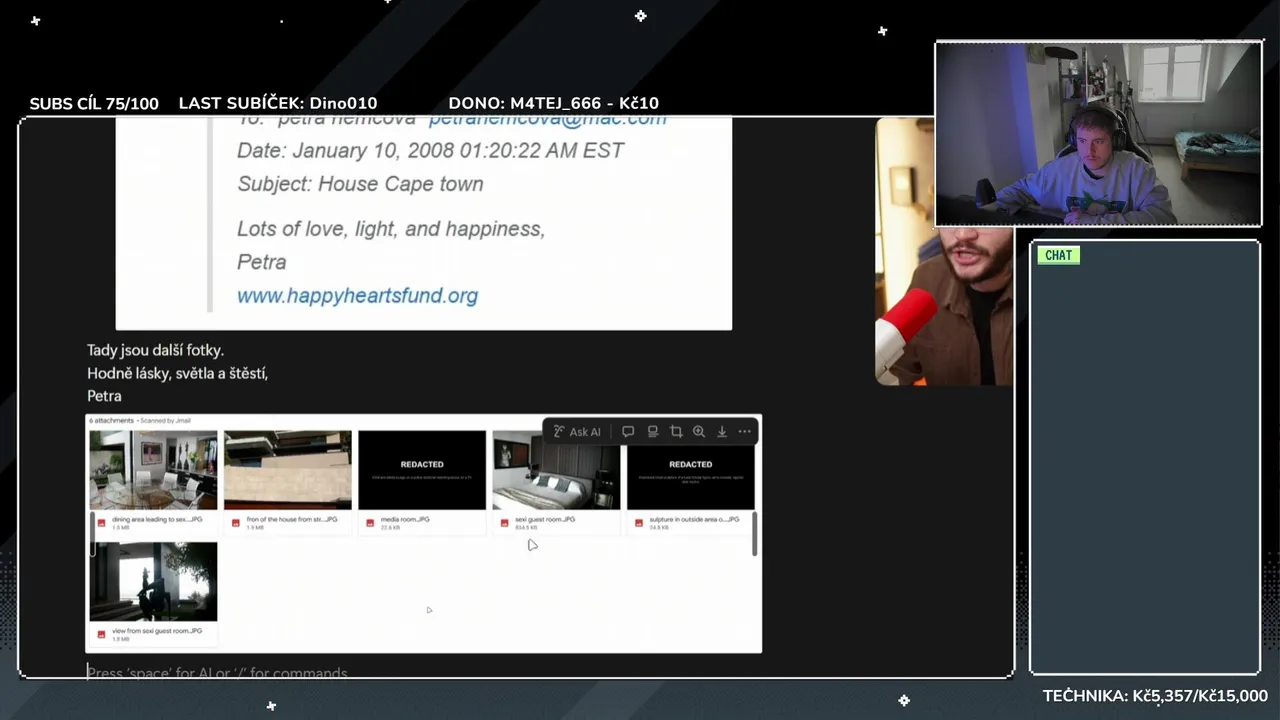Viewport: 1280px width, 720px height.
Task: Click the attachments panel right scrollbar
Action: (755, 533)
